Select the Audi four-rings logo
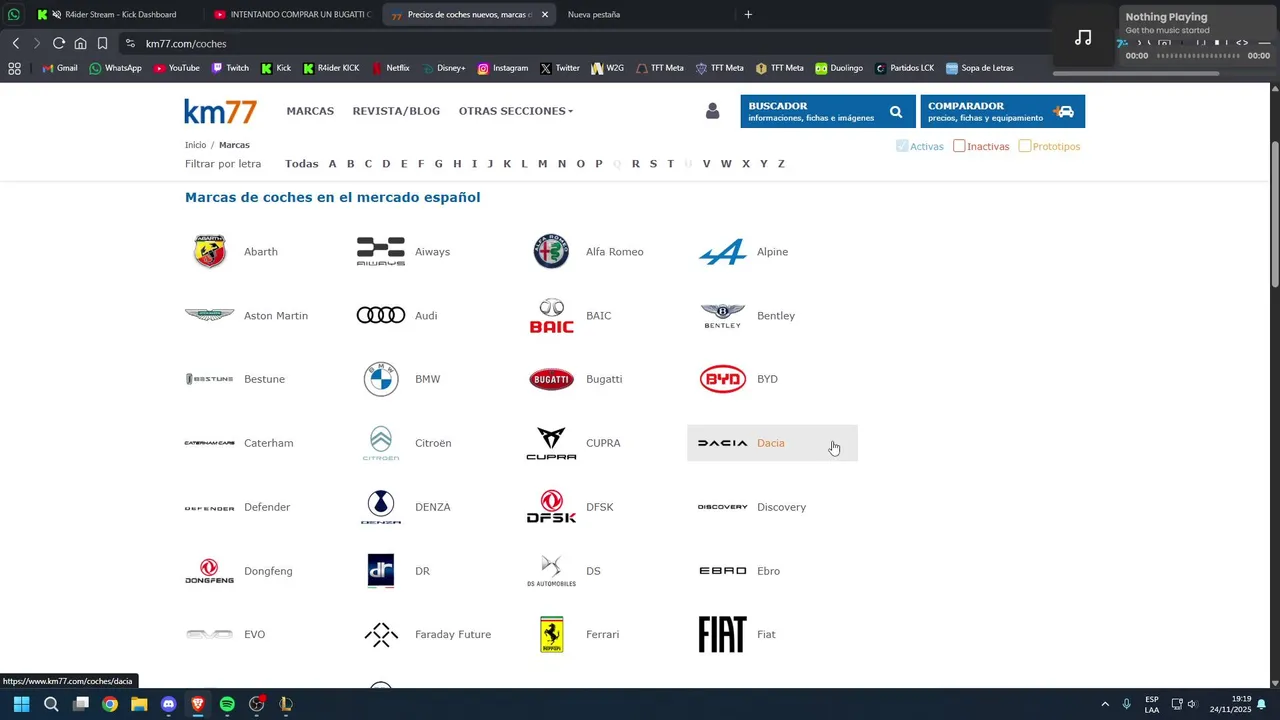 (381, 316)
